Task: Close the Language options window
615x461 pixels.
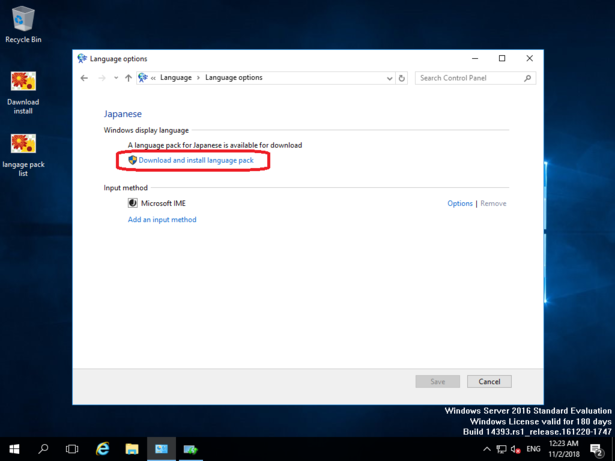Action: [x=529, y=58]
